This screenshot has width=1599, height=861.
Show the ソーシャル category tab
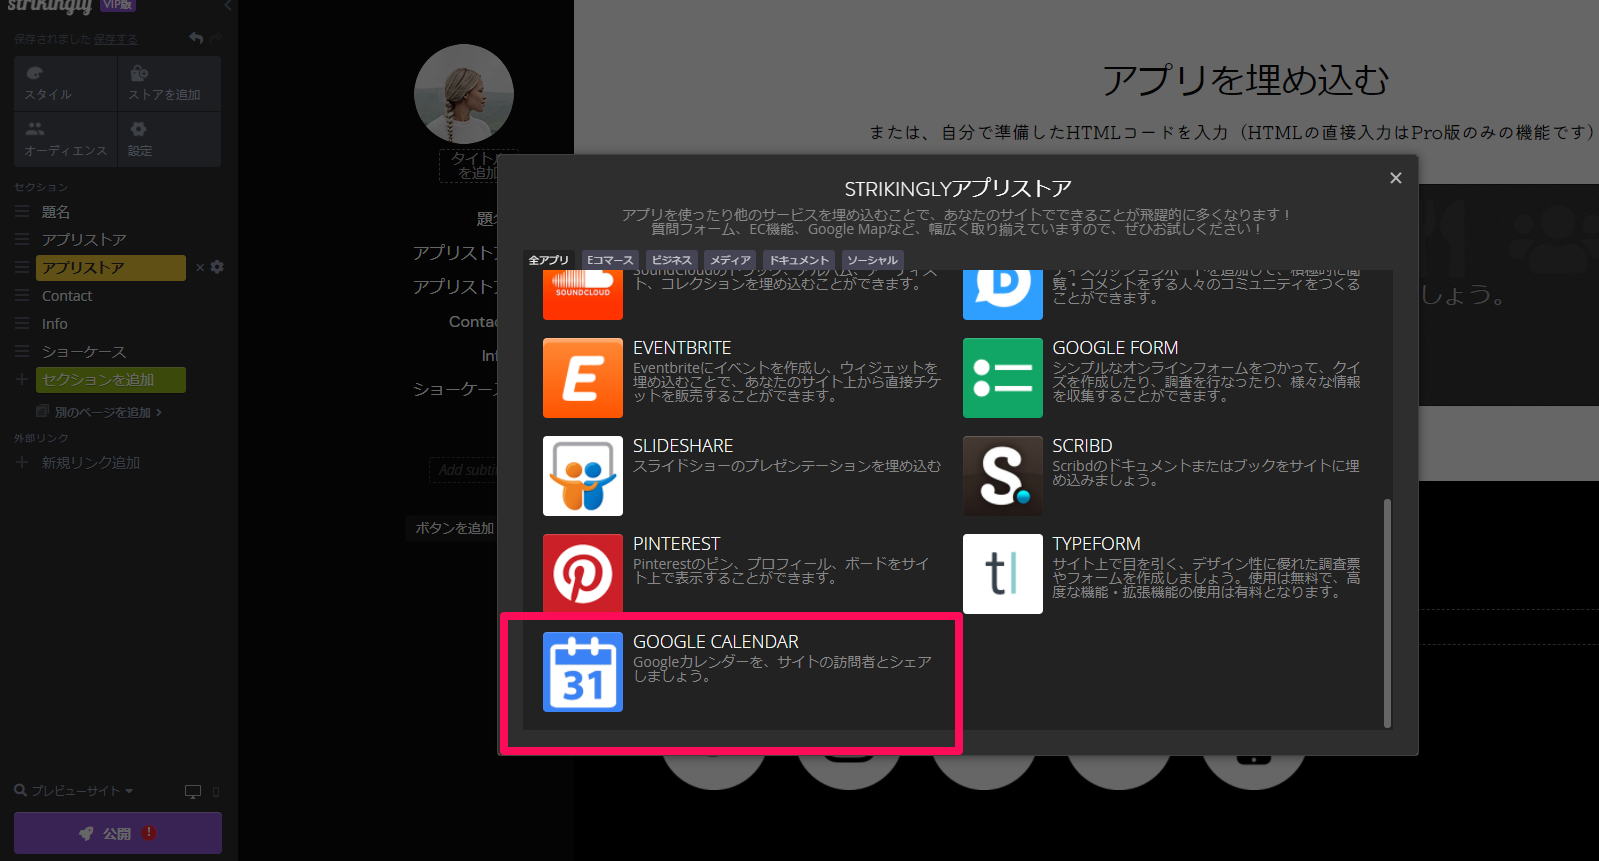point(872,260)
